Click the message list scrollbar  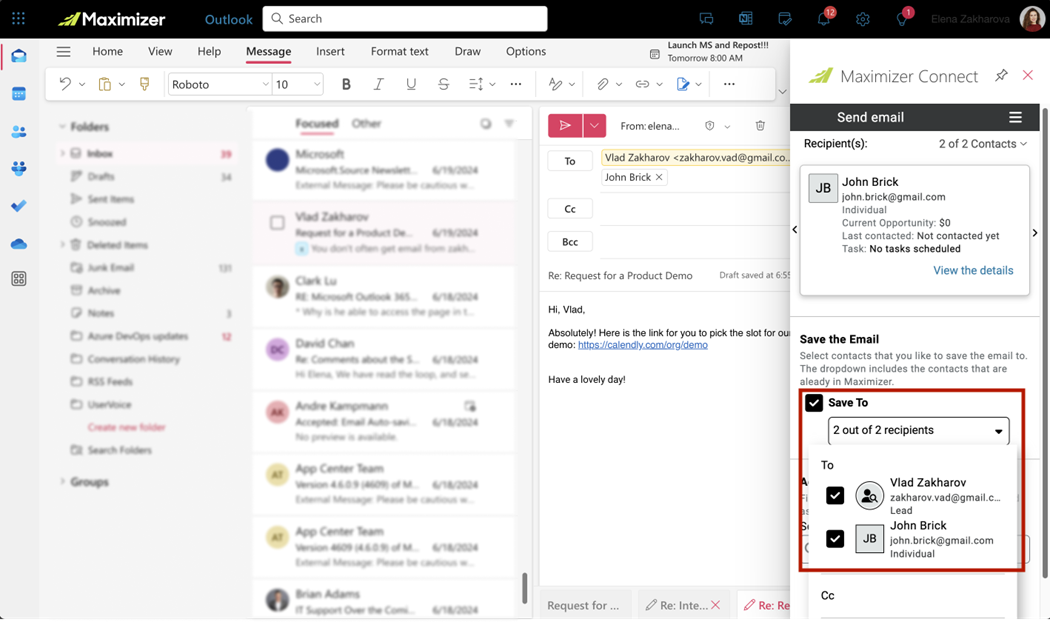click(524, 588)
